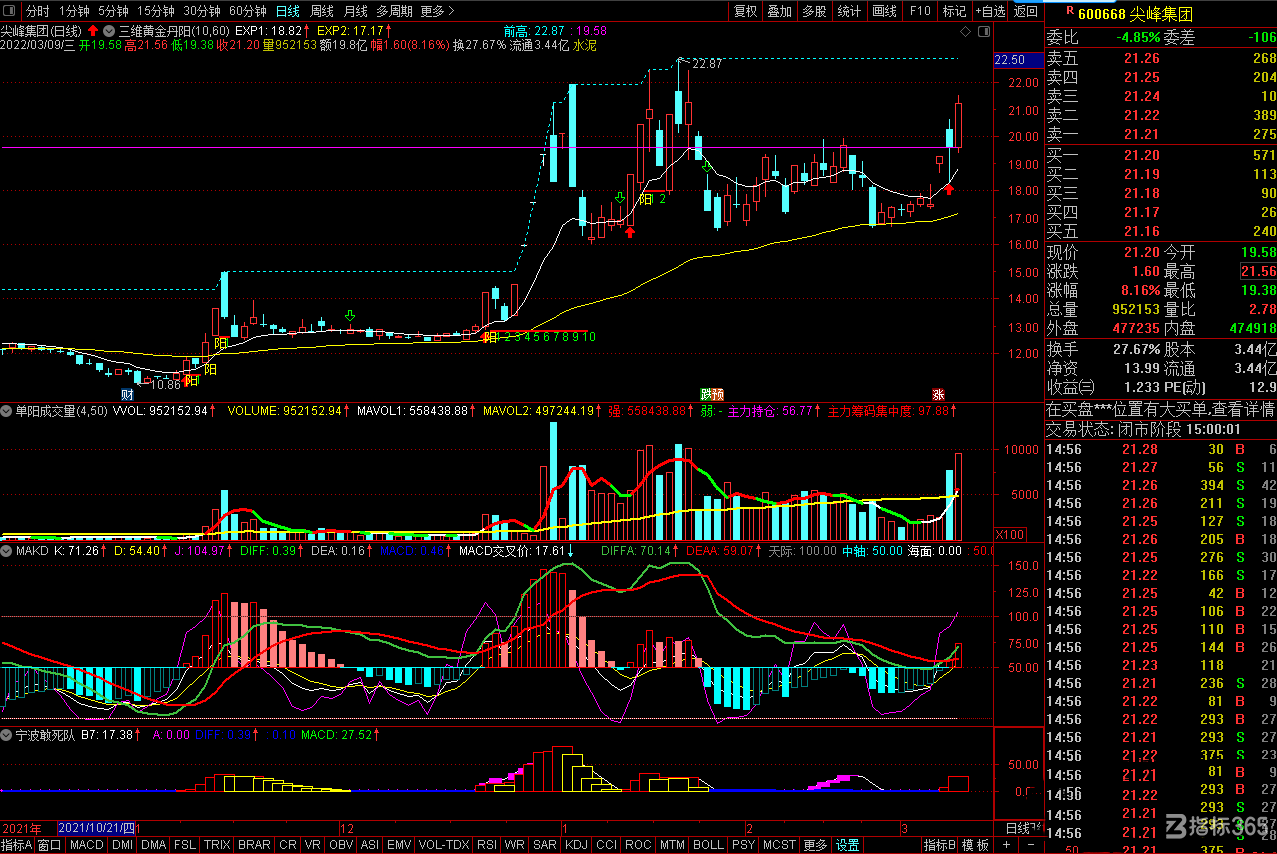The width and height of the screenshot is (1277, 854).
Task: Click the 画线 drawing button
Action: [x=884, y=11]
